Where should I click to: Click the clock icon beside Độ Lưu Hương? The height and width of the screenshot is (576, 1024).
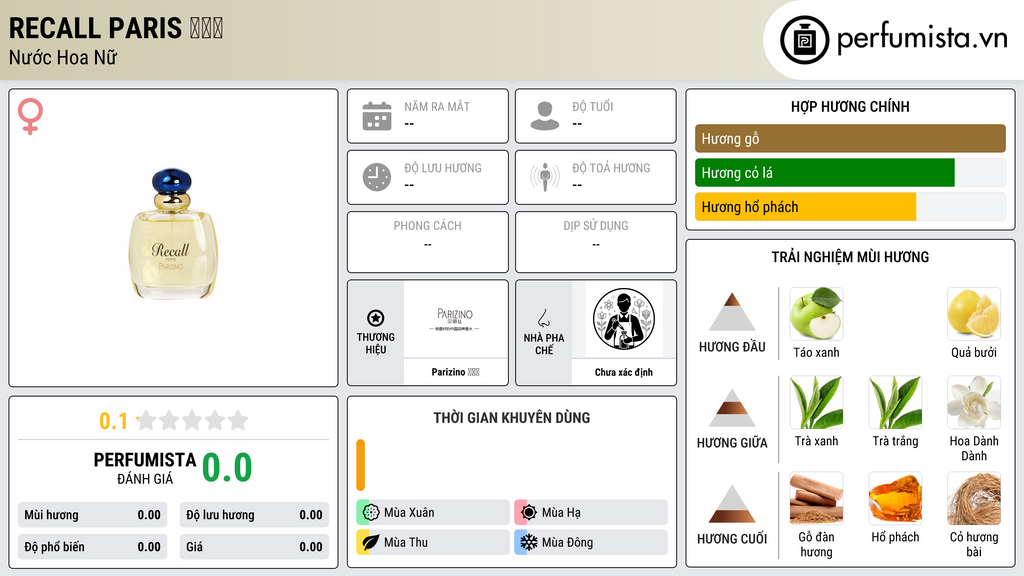pos(377,177)
